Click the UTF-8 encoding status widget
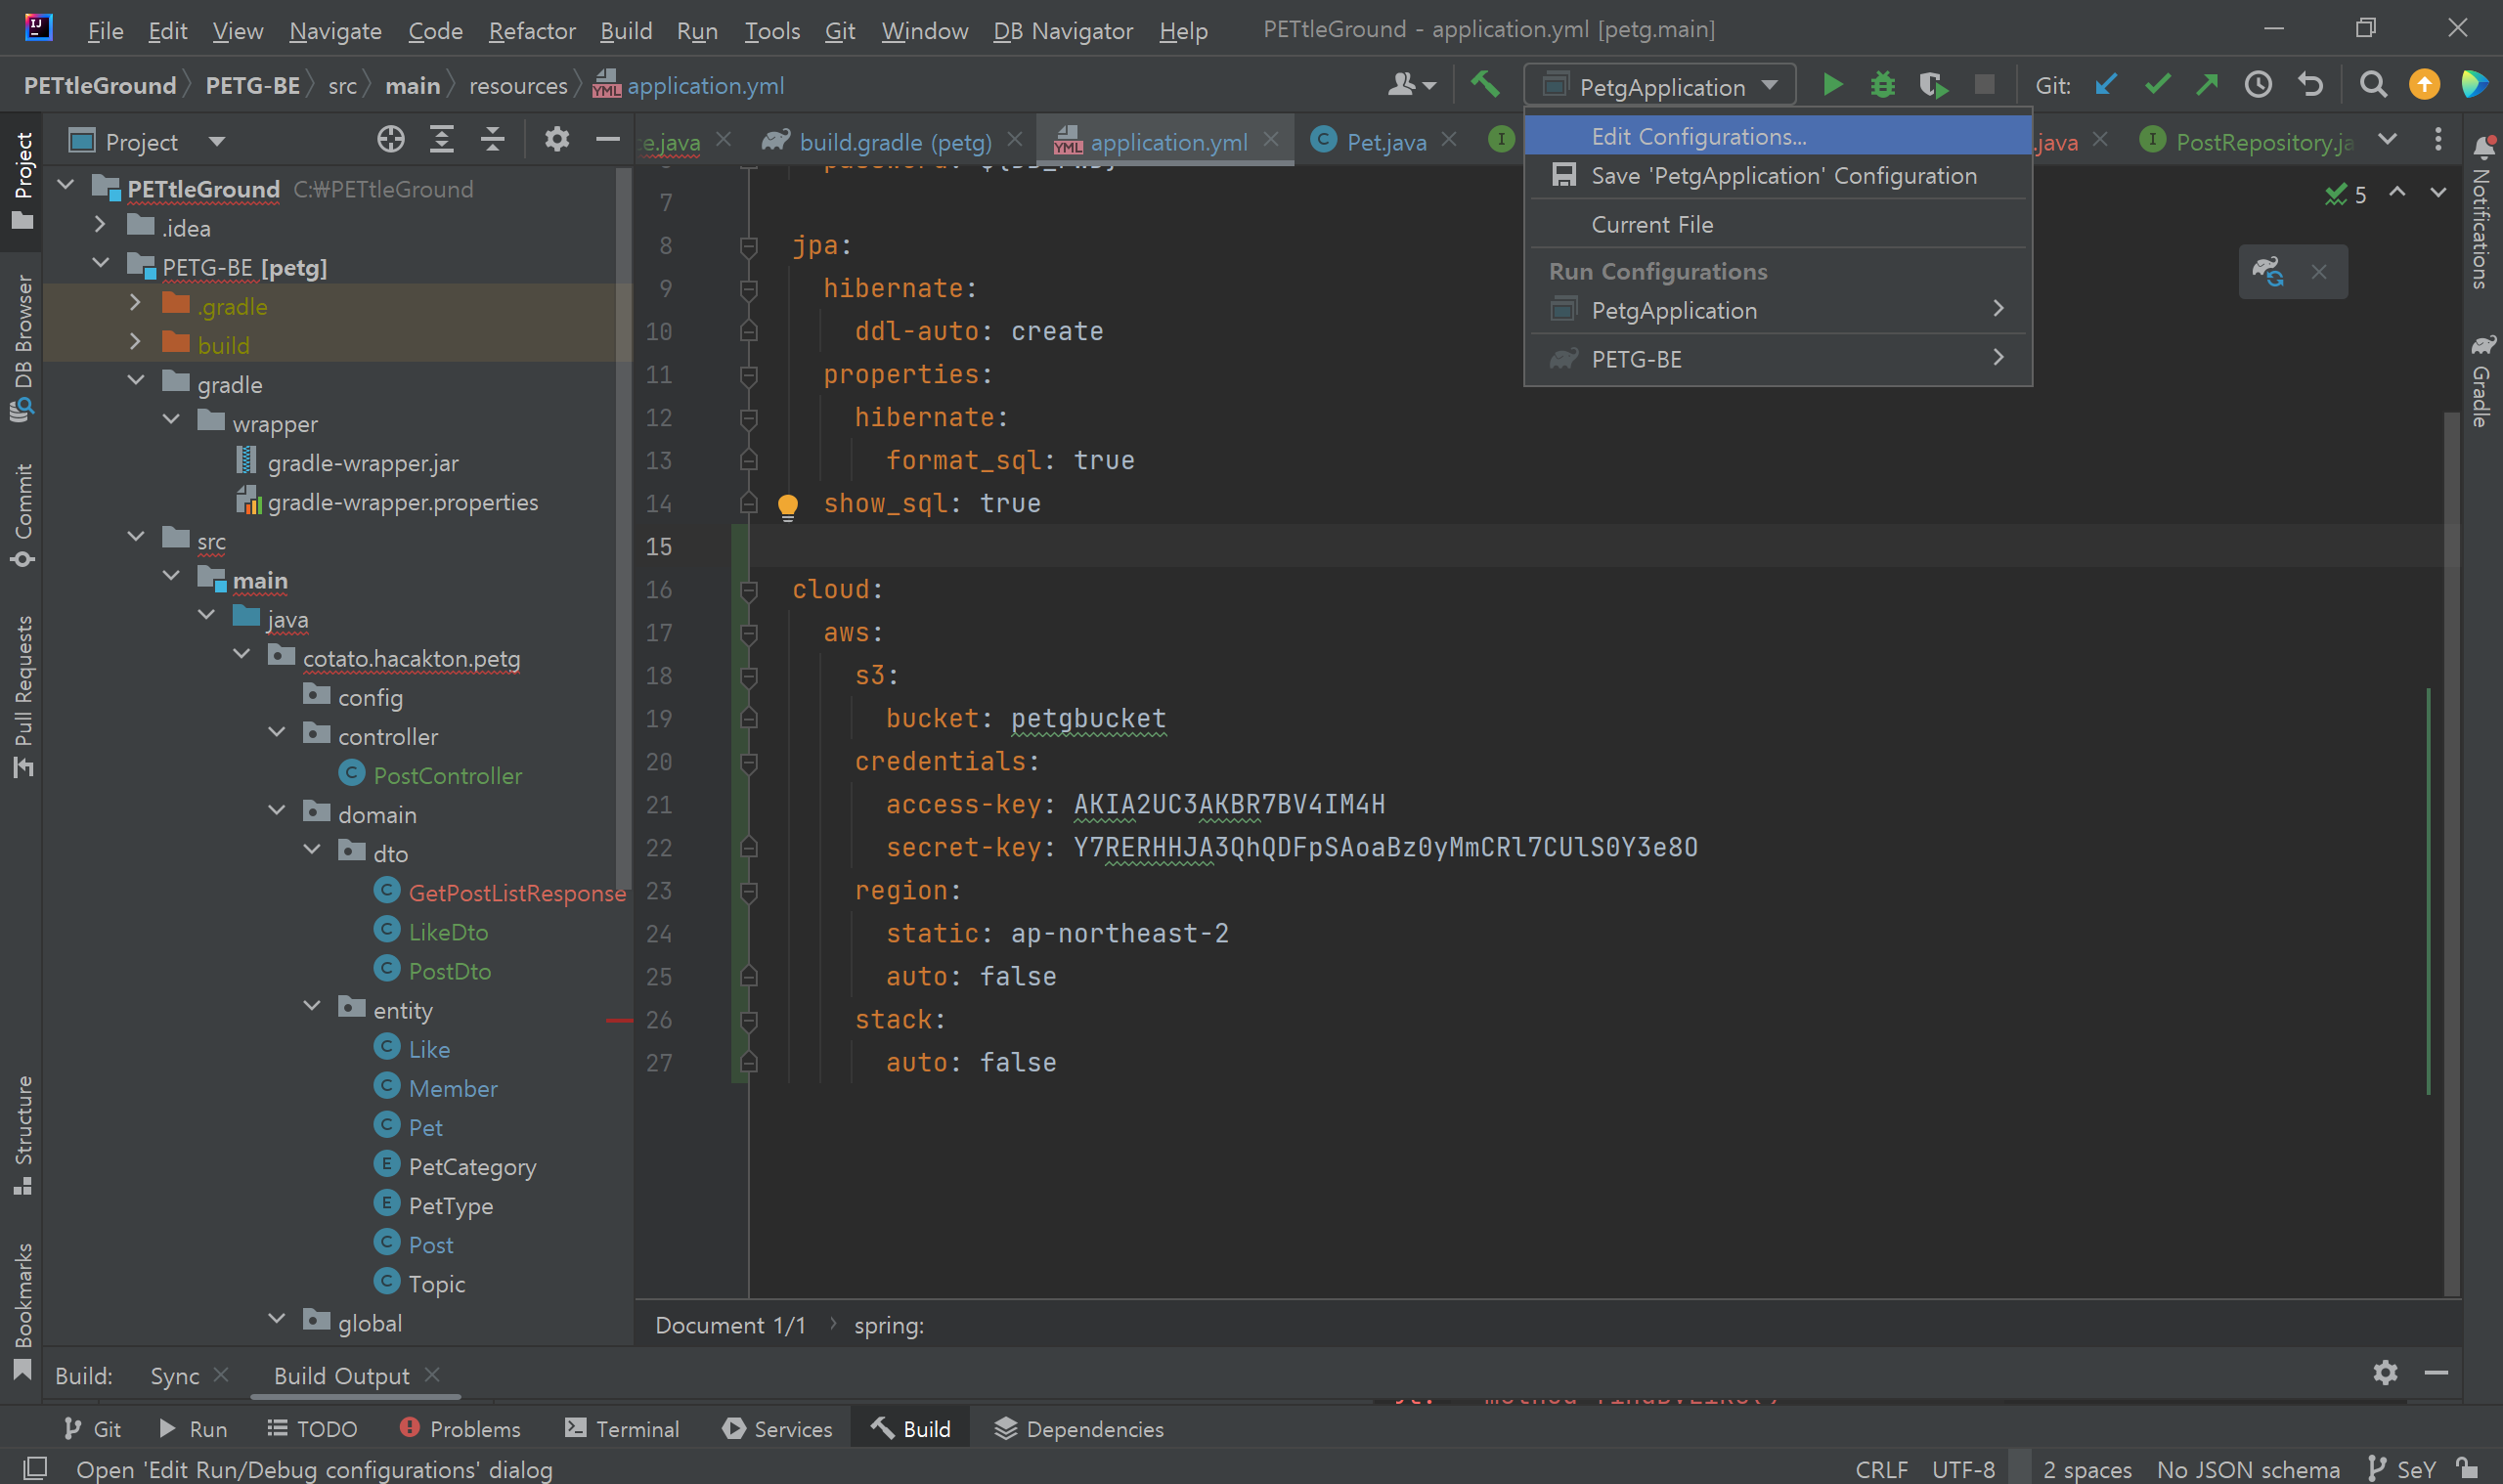The height and width of the screenshot is (1484, 2503). click(1962, 1469)
